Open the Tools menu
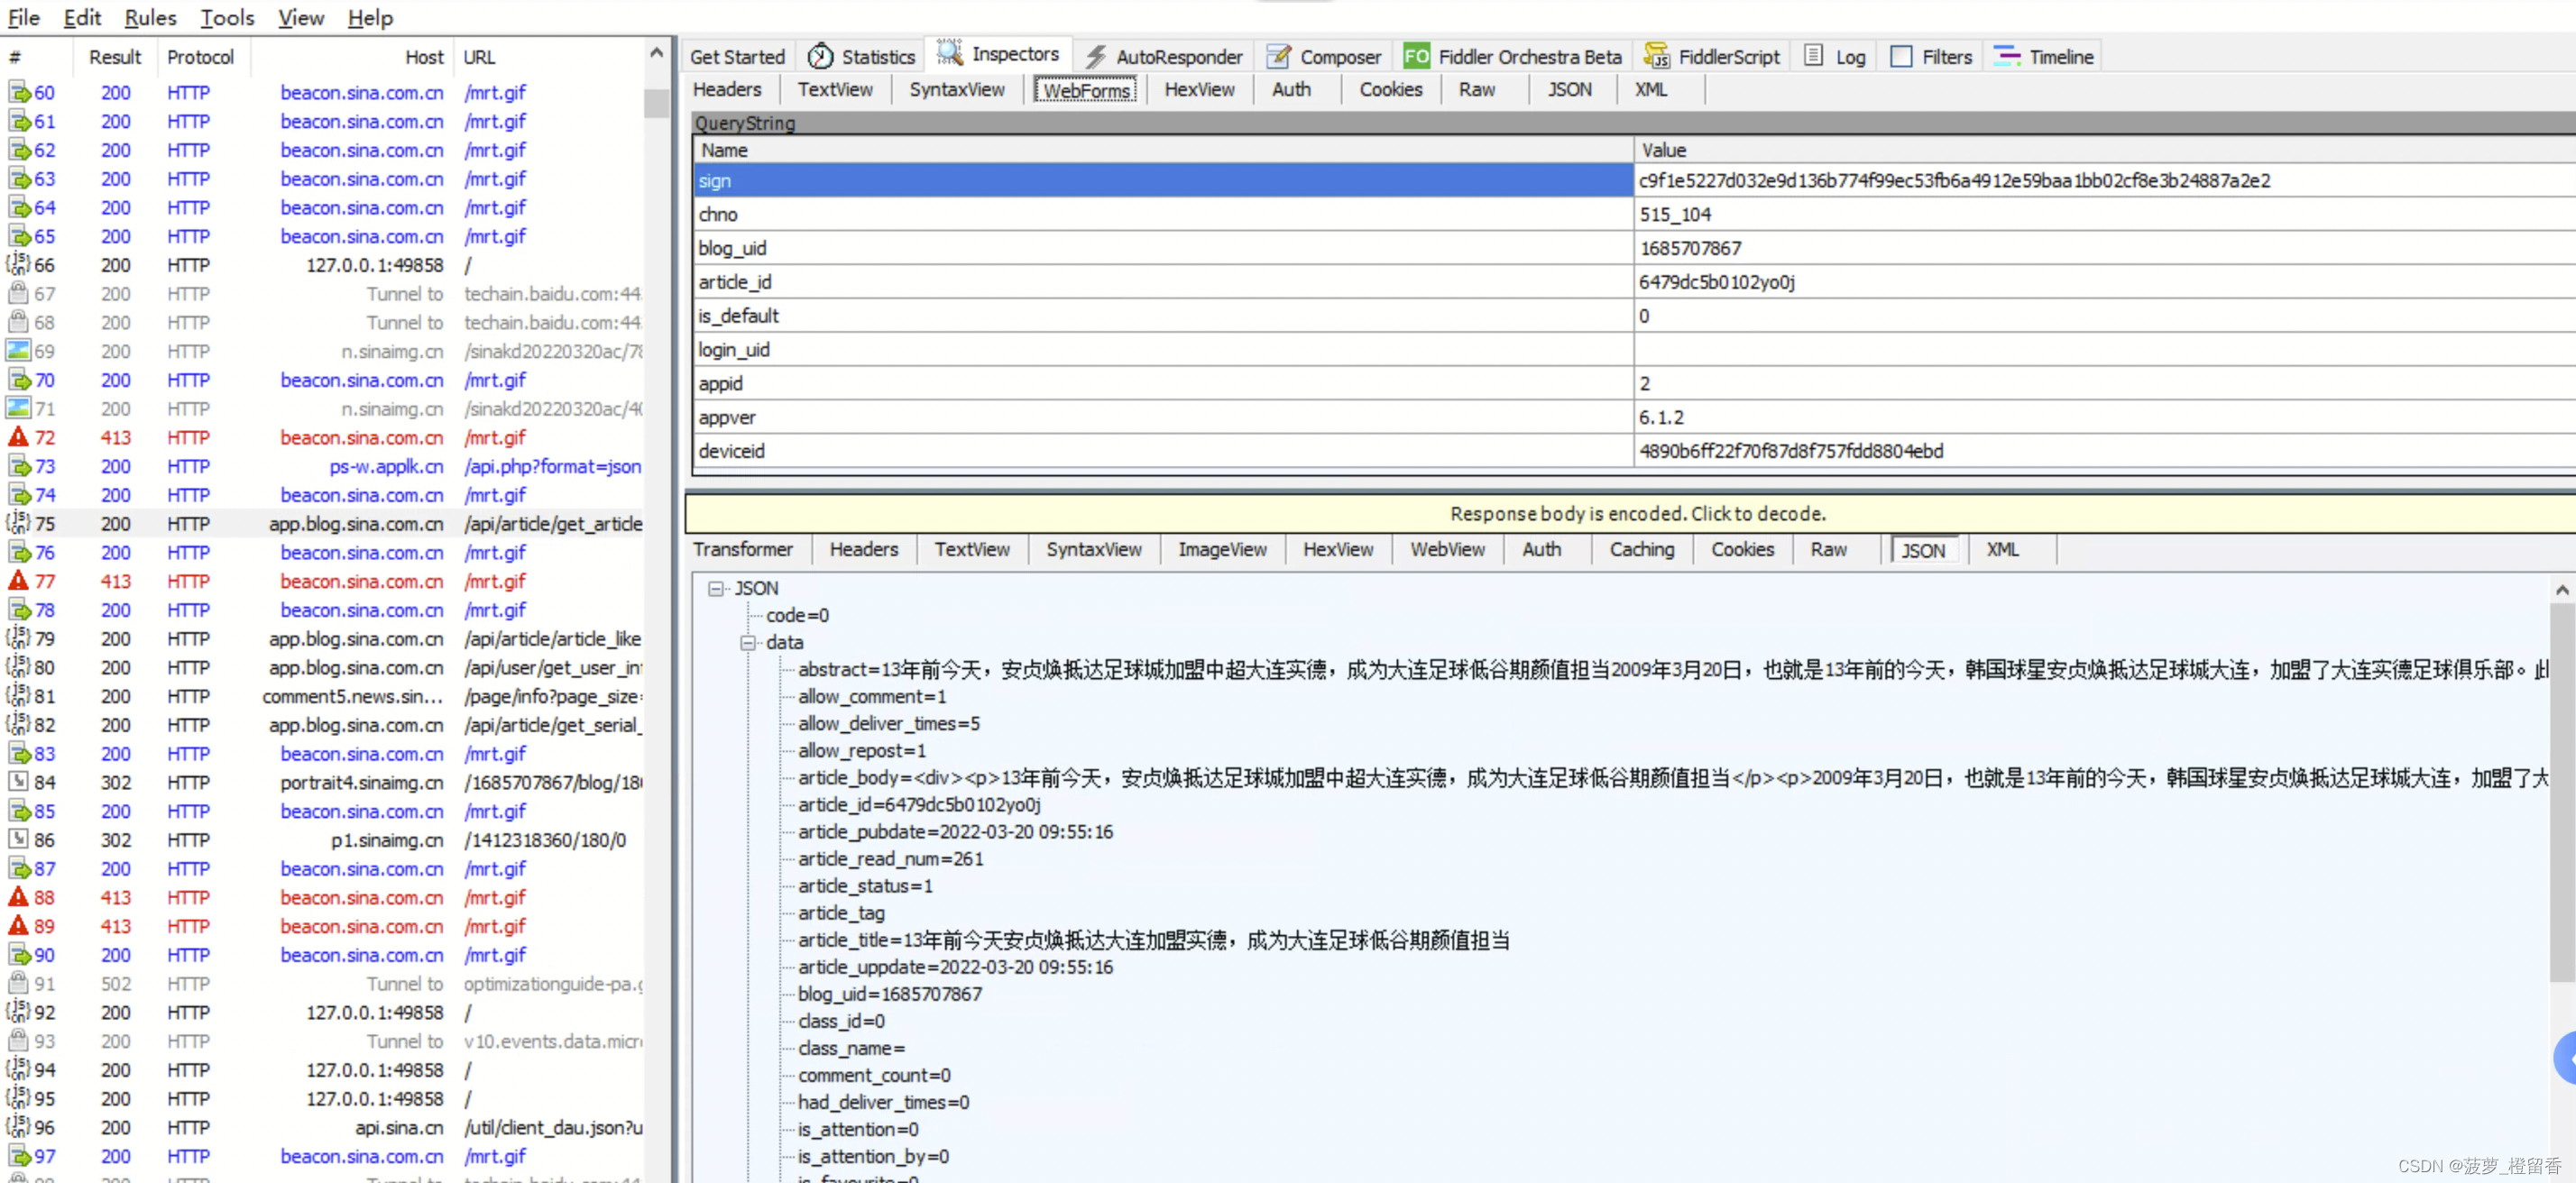Image resolution: width=2576 pixels, height=1183 pixels. (226, 18)
